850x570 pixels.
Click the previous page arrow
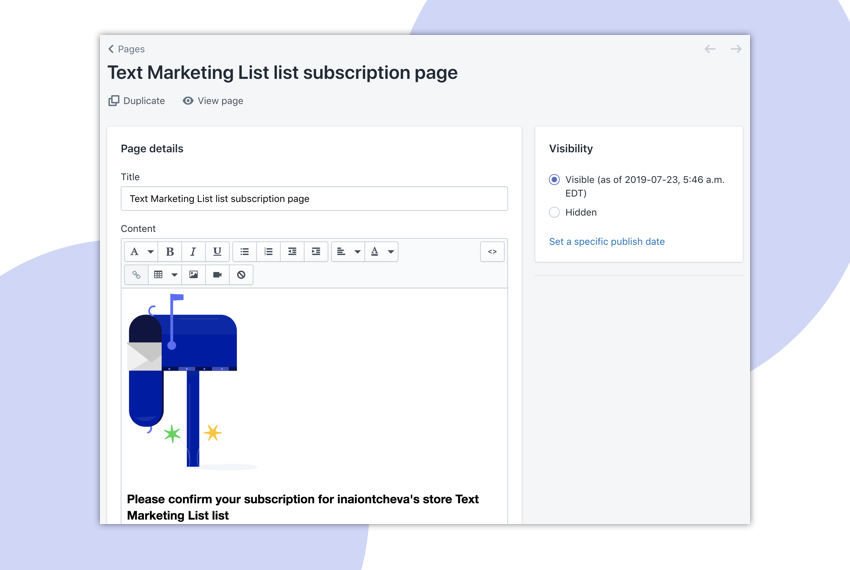710,49
